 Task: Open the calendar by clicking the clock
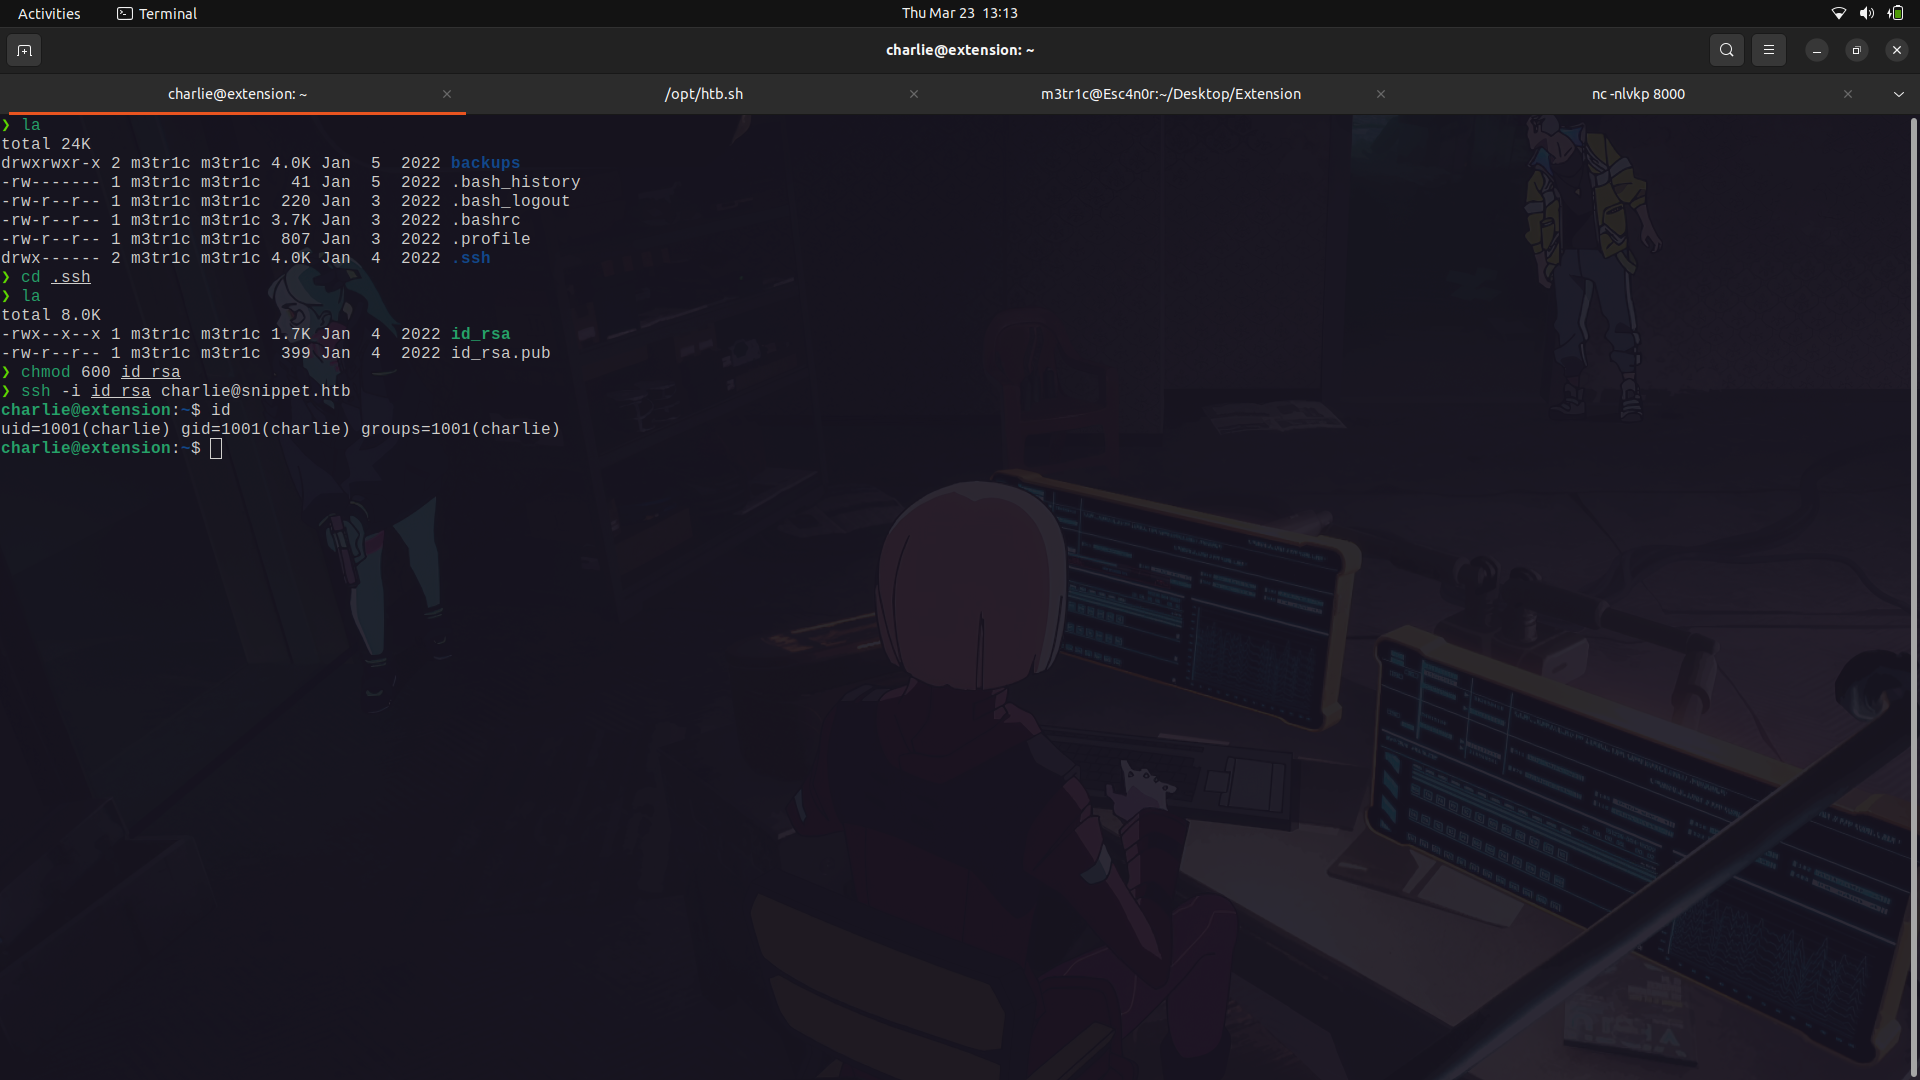959,13
